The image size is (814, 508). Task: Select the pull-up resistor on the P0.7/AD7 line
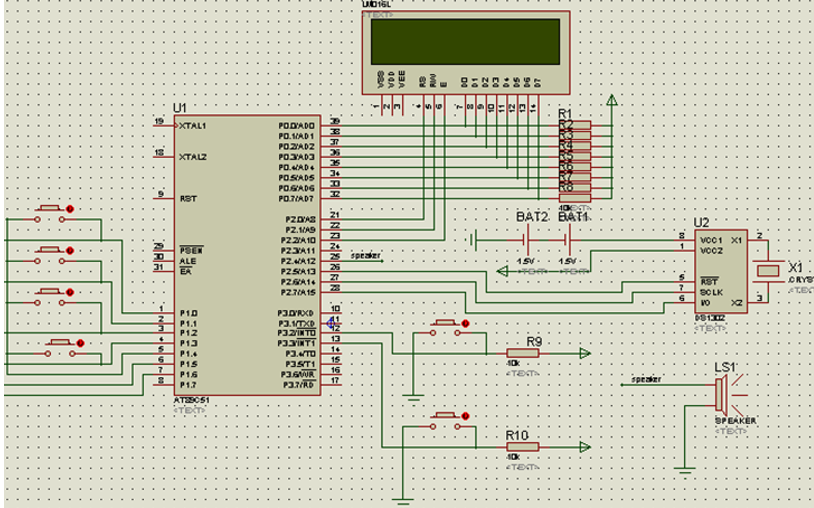pos(575,198)
